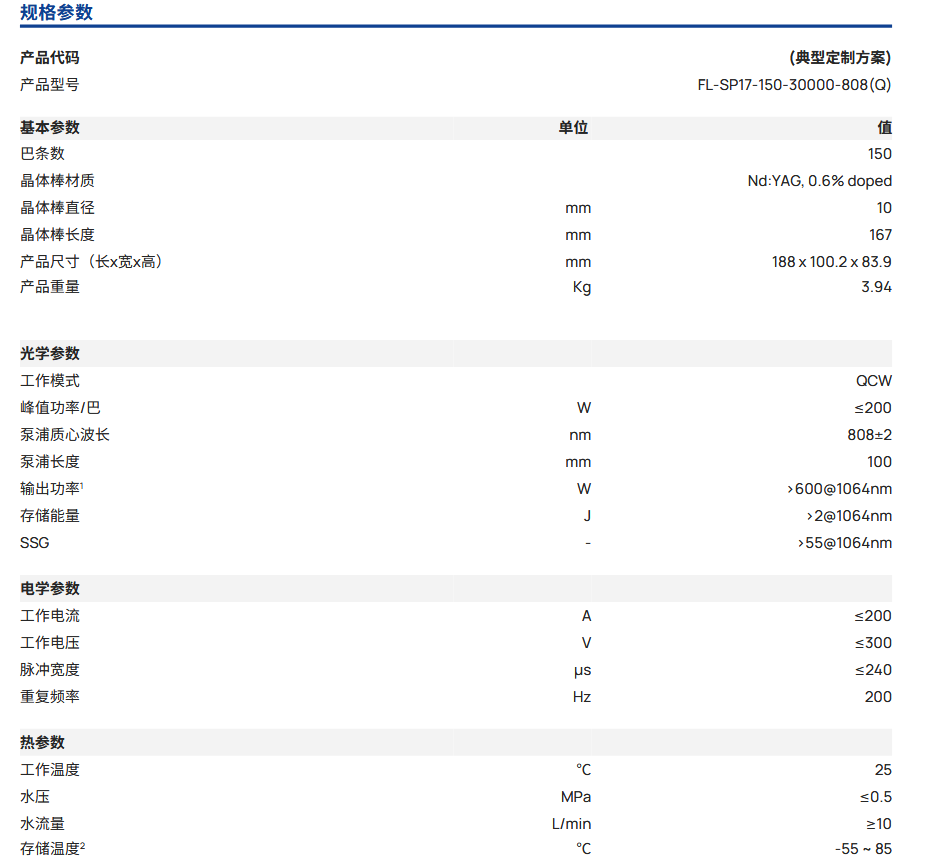This screenshot has width=944, height=864.
Task: Click the 输出功率 row label
Action: click(50, 489)
